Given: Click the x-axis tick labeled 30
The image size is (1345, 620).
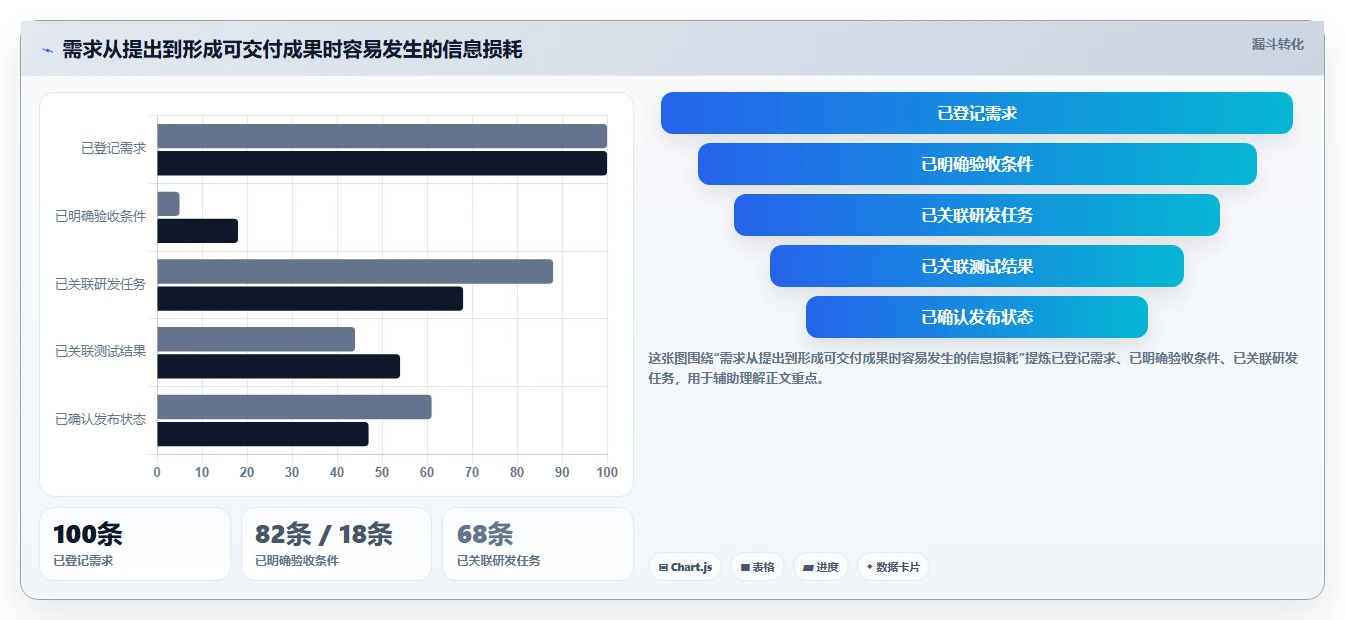Looking at the screenshot, I should pyautogui.click(x=292, y=472).
